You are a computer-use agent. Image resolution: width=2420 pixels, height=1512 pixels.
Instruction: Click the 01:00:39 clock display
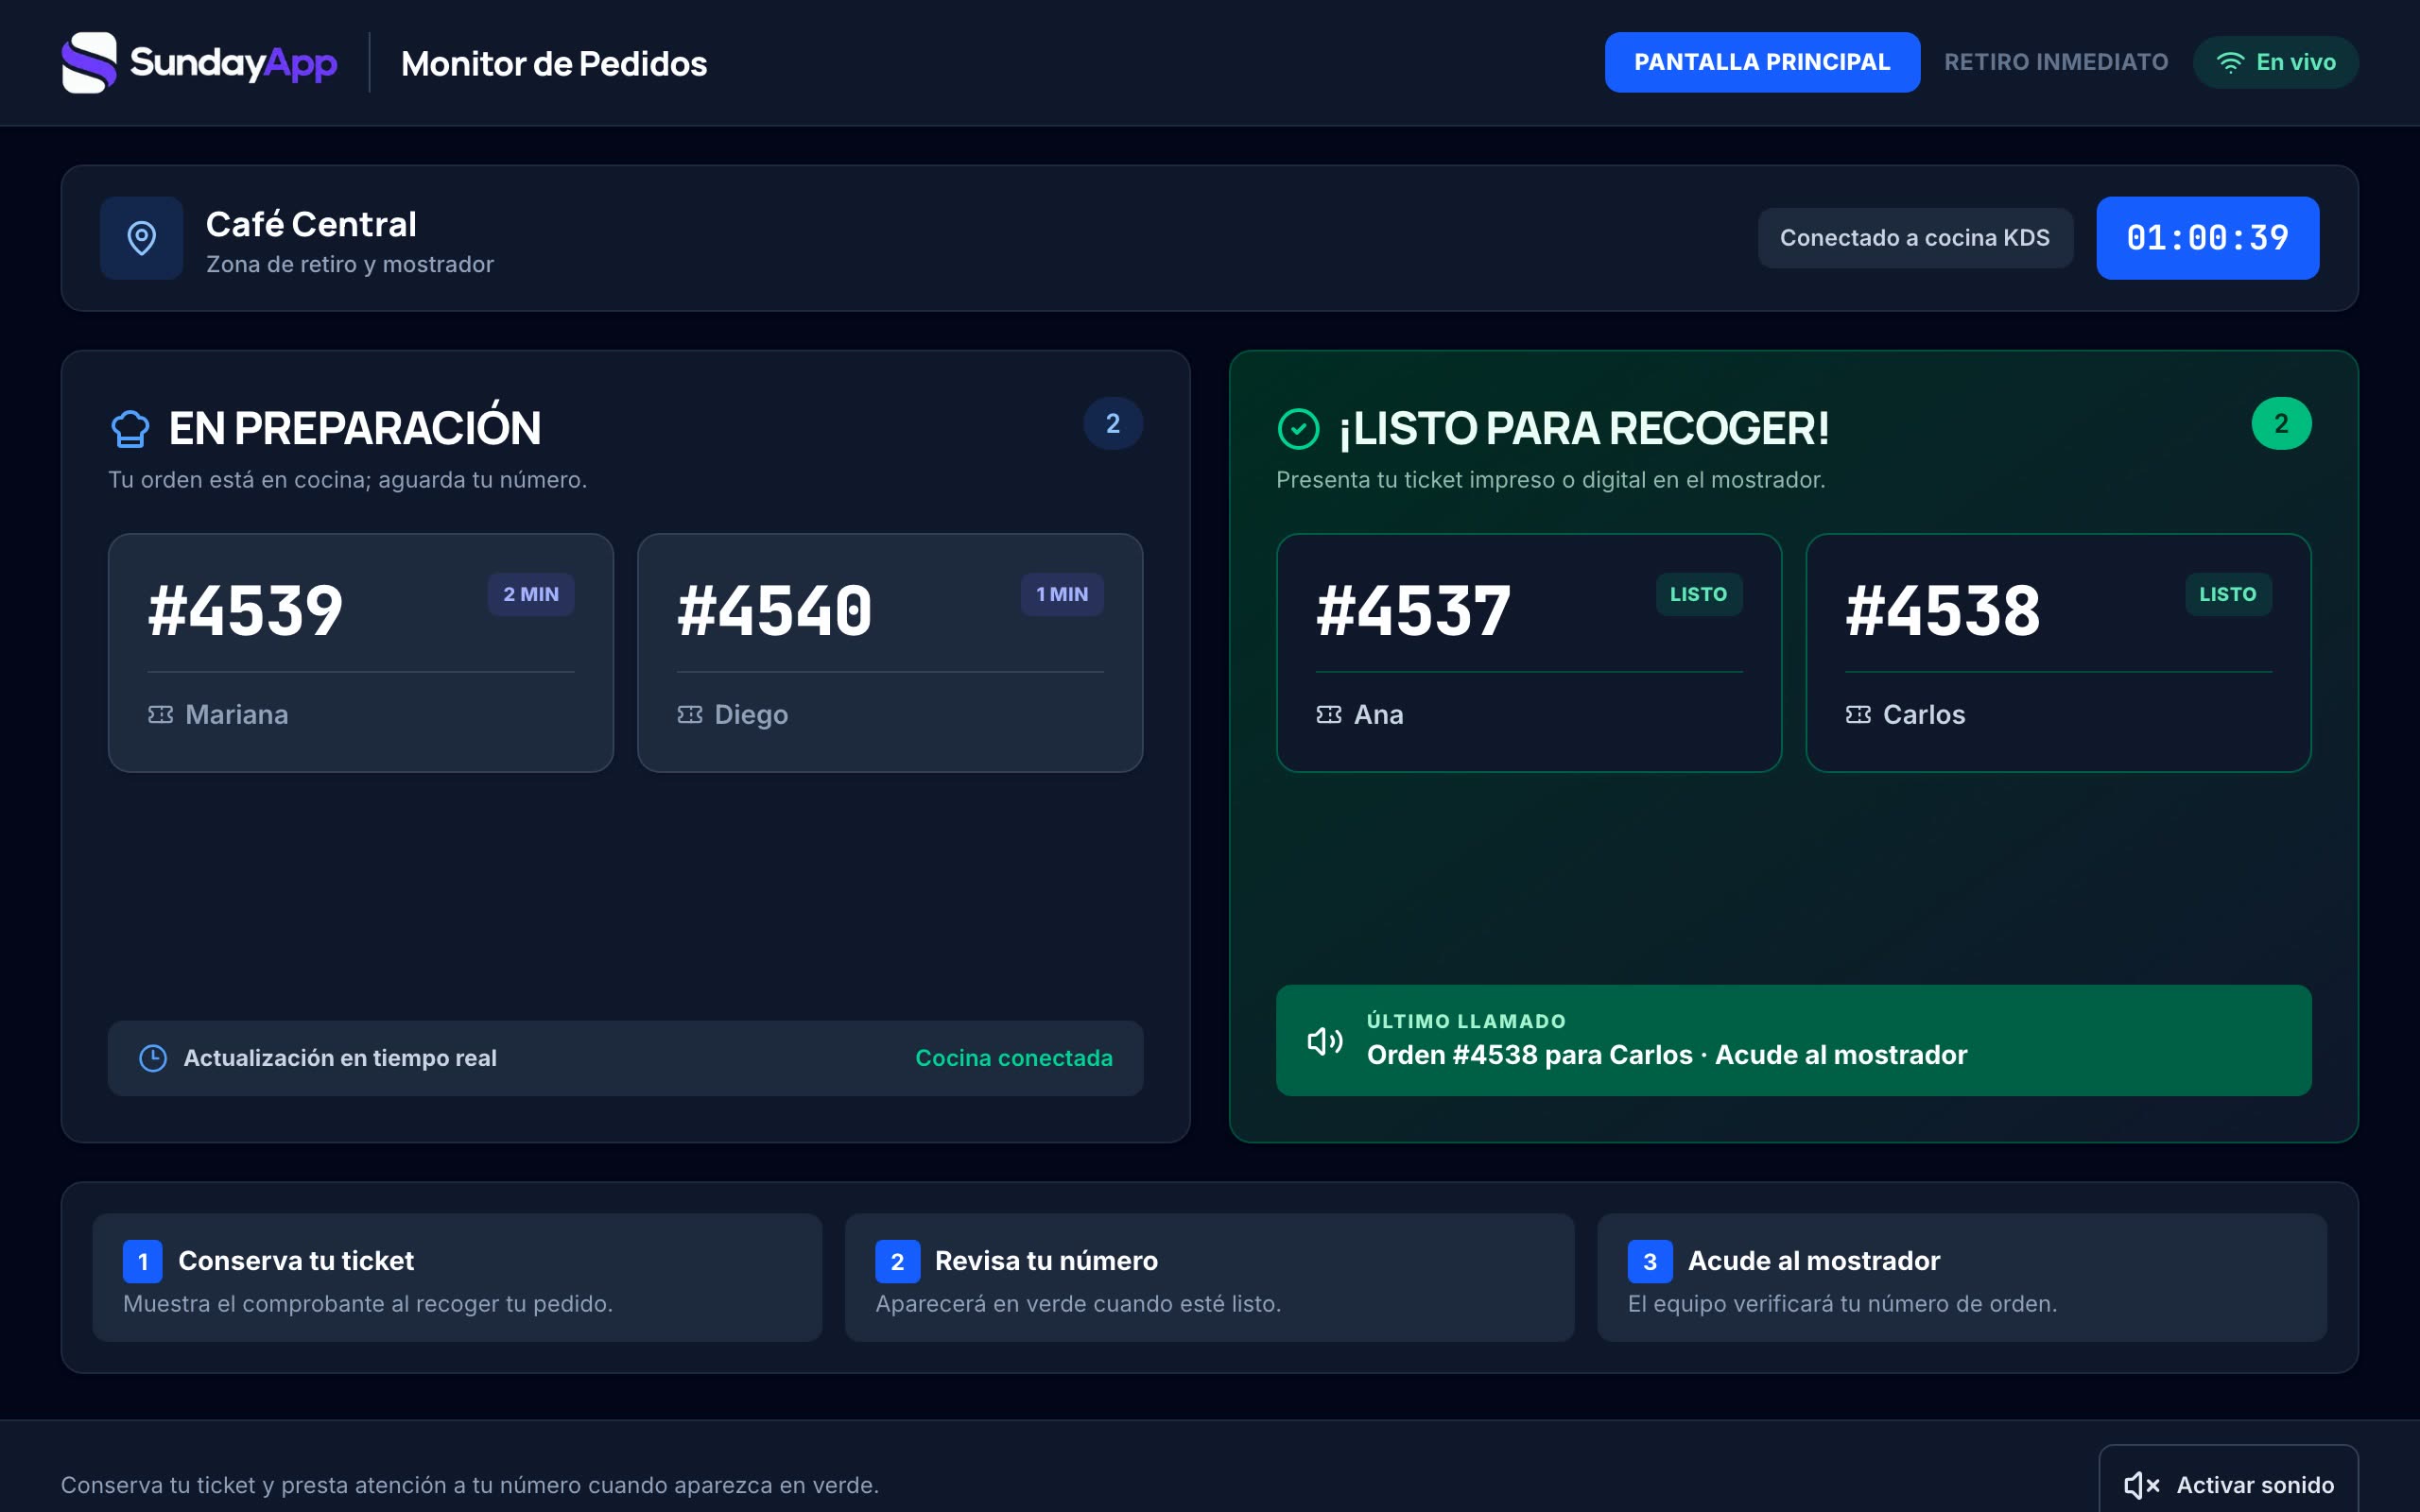click(x=2207, y=238)
